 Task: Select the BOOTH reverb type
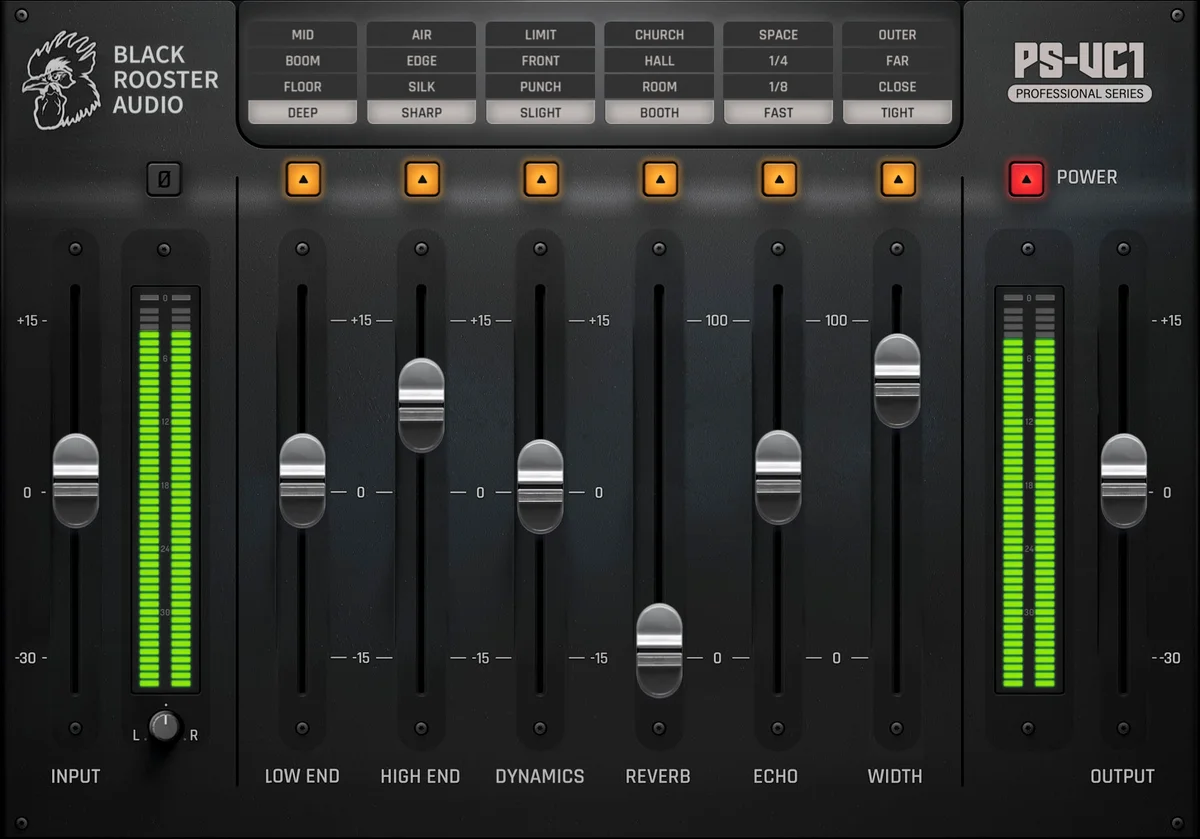(x=659, y=112)
